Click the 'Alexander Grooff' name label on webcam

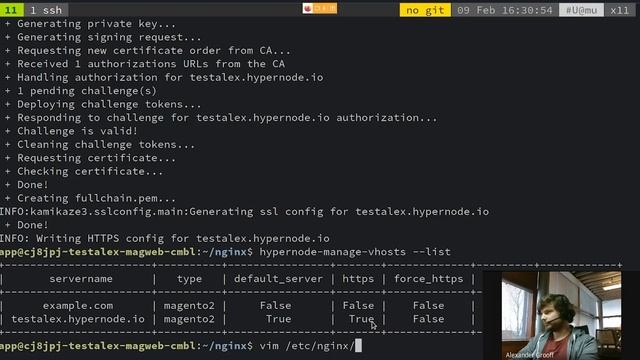529,355
